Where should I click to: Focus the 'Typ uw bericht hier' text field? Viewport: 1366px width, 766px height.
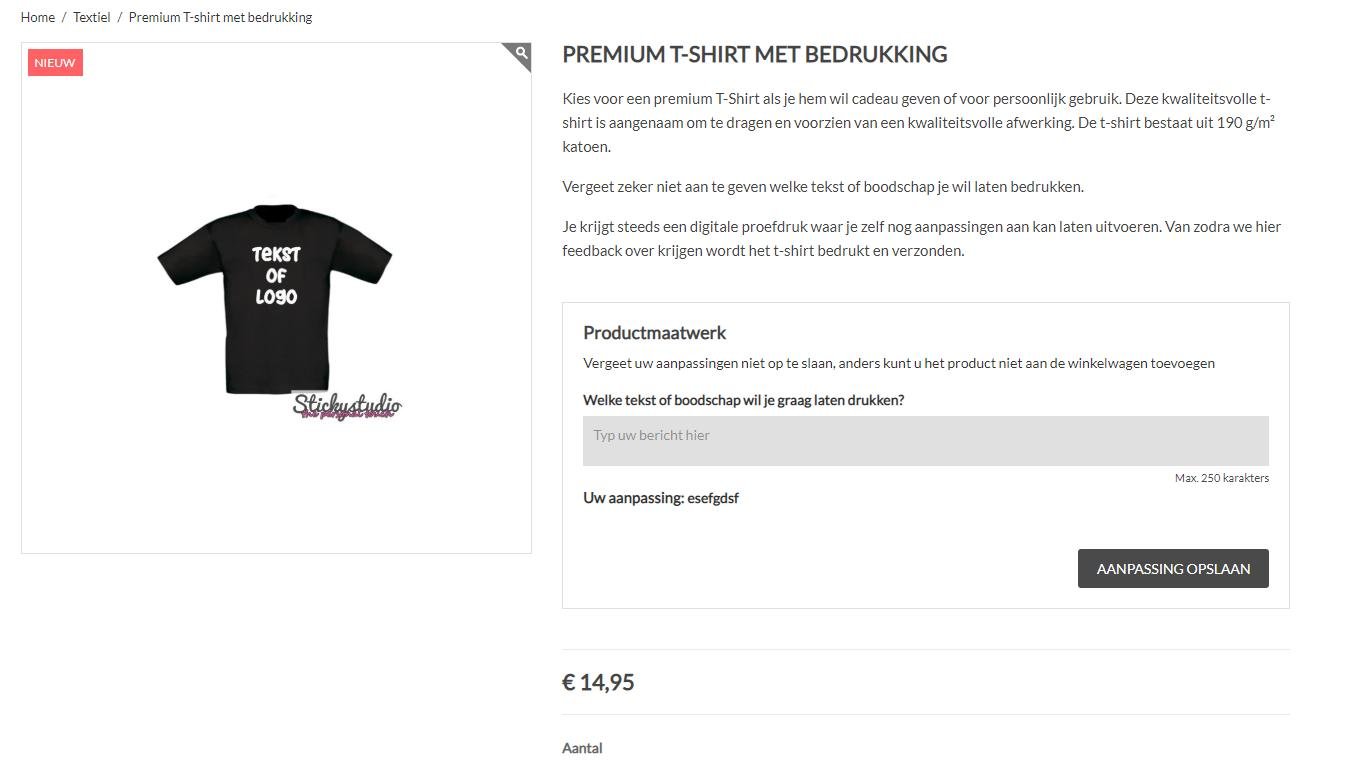(925, 441)
